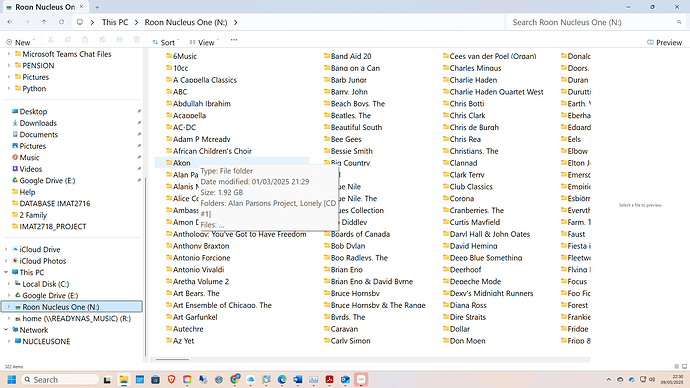Click the Share toolbar icon

[x=119, y=40]
